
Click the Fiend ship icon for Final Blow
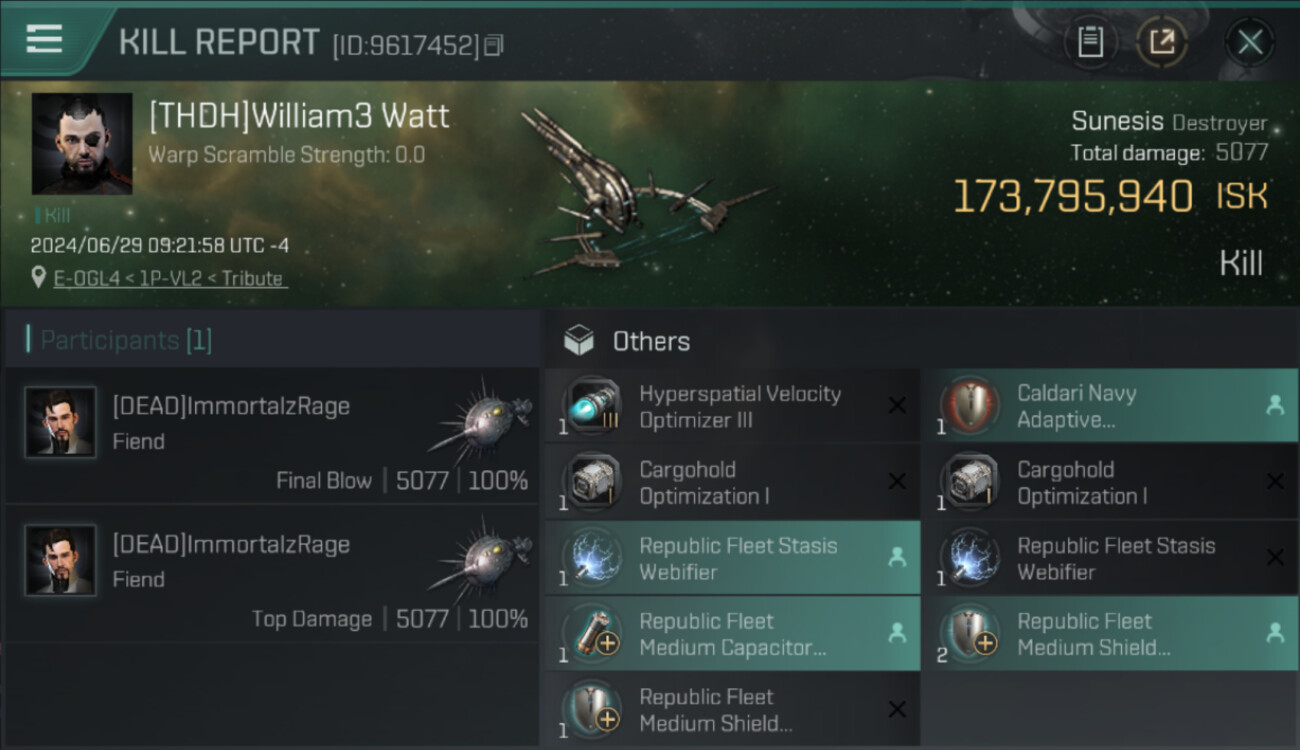click(x=480, y=422)
